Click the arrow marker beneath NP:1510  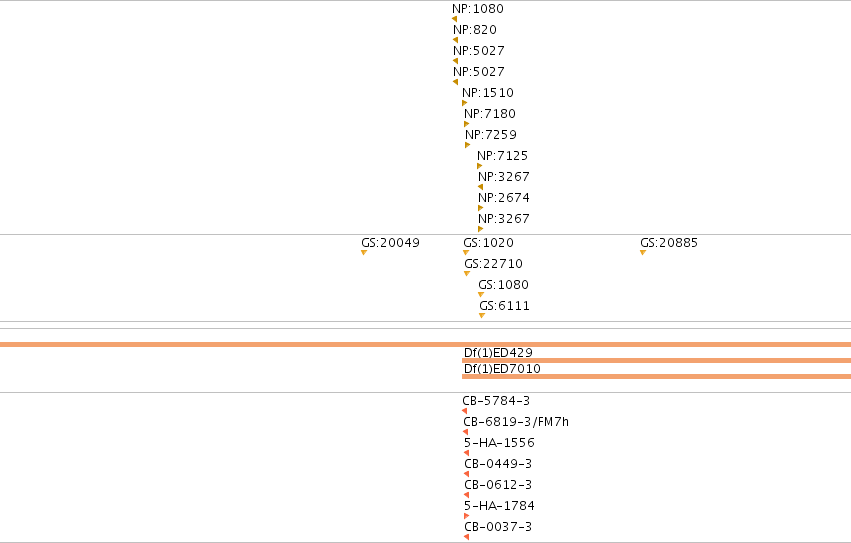coord(465,103)
